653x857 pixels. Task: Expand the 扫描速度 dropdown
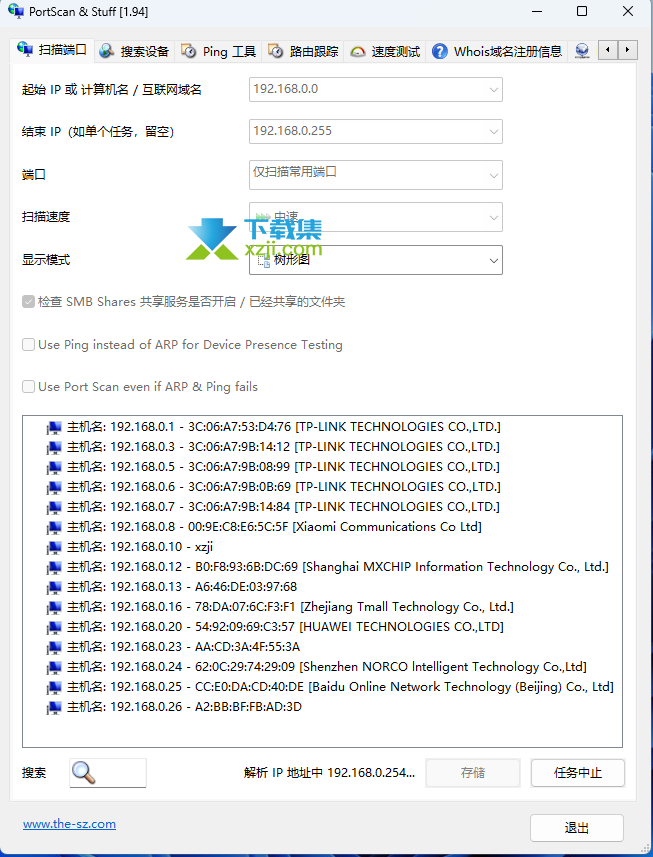point(375,217)
